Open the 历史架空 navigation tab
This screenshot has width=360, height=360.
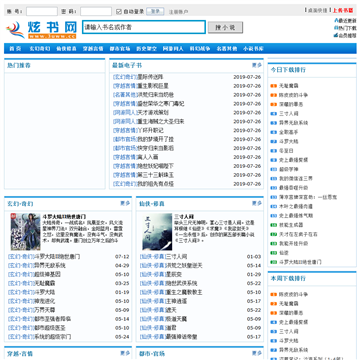(x=146, y=49)
